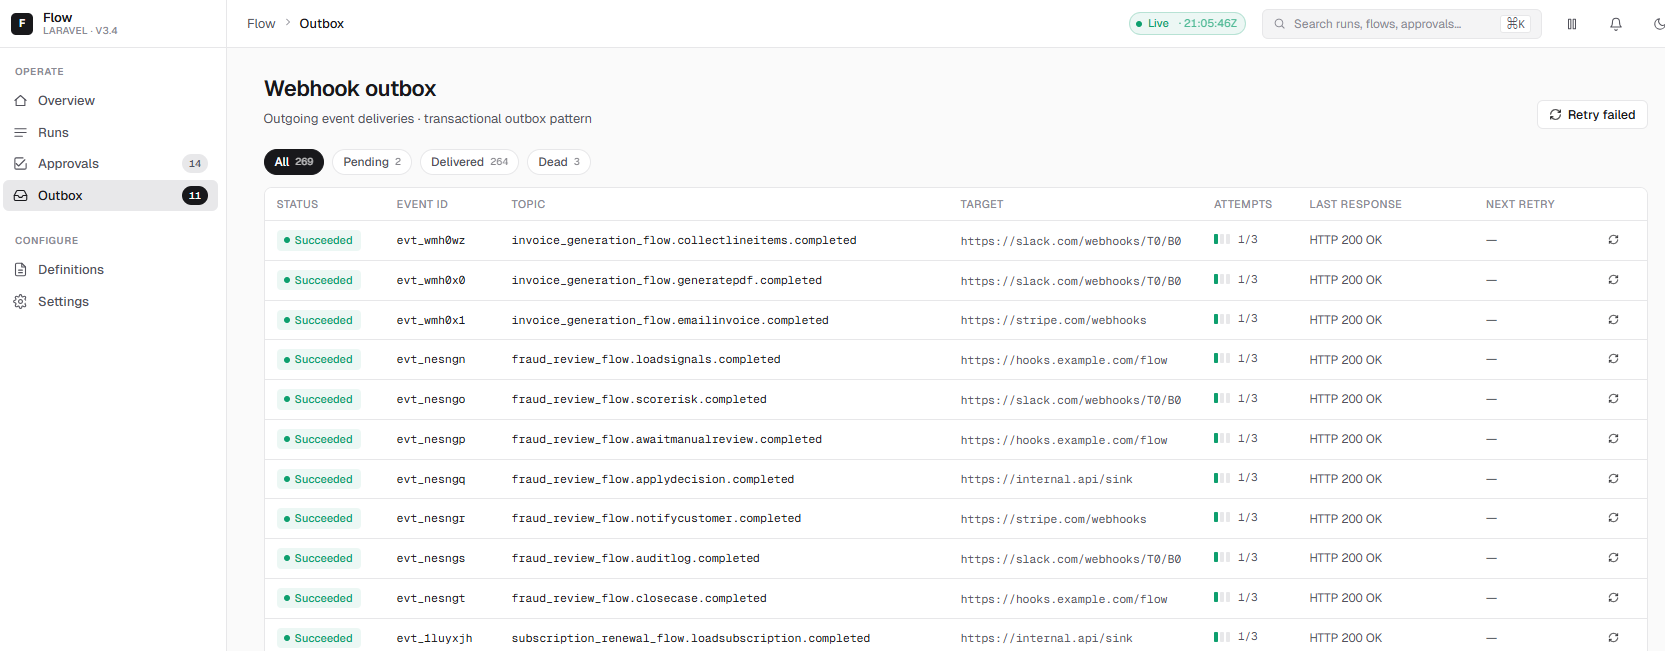Viewport: 1665px width, 651px height.
Task: Click the LAST RESPONSE column header
Action: 1355,204
